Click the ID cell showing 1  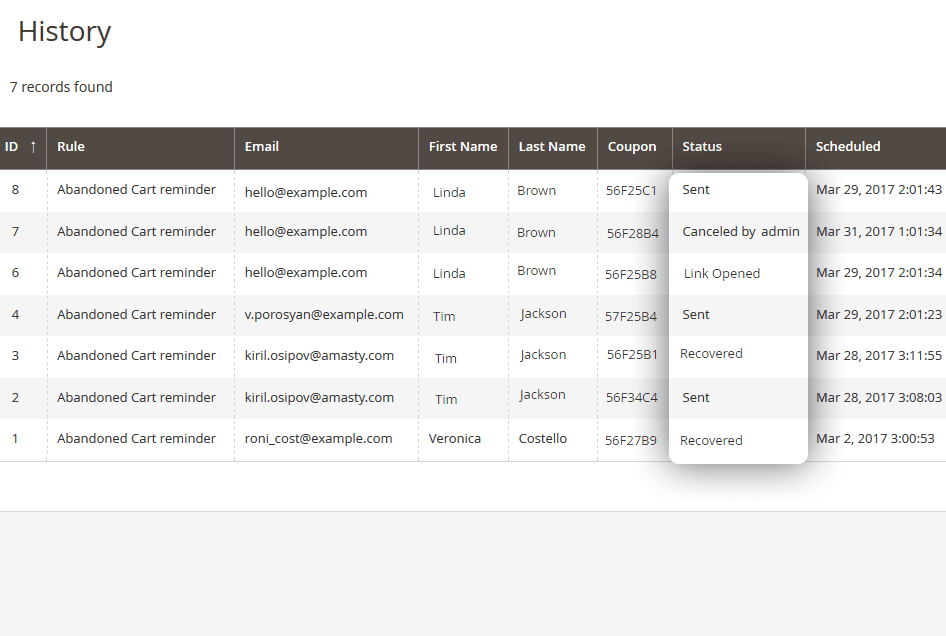15,439
